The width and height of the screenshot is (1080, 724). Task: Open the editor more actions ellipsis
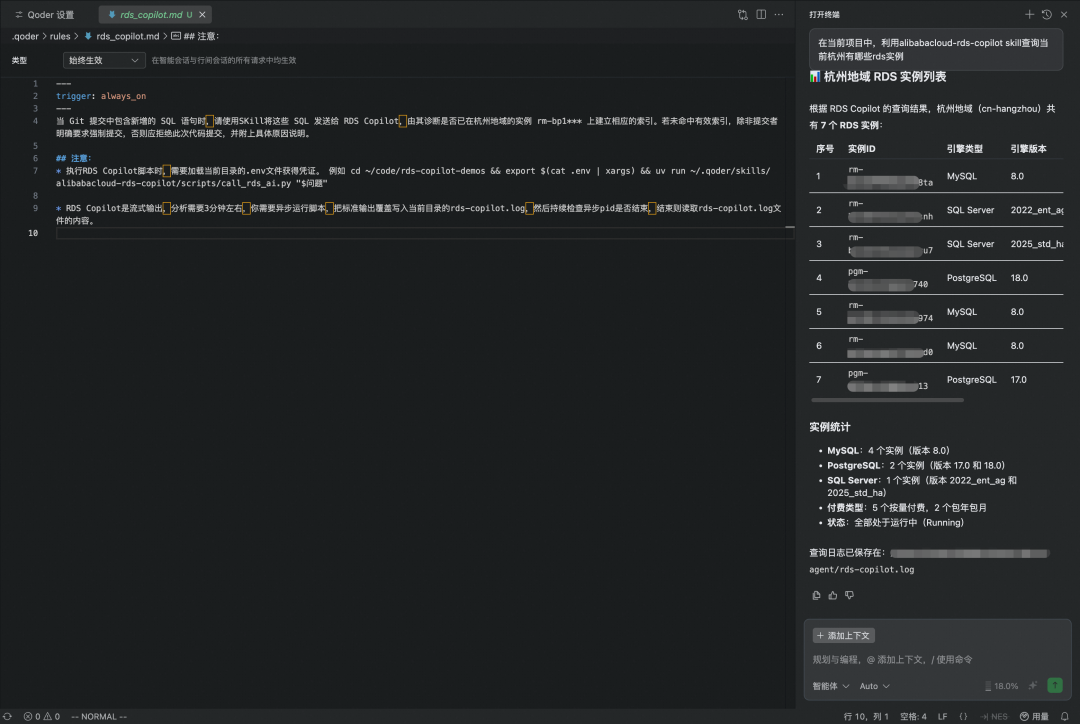[x=778, y=15]
